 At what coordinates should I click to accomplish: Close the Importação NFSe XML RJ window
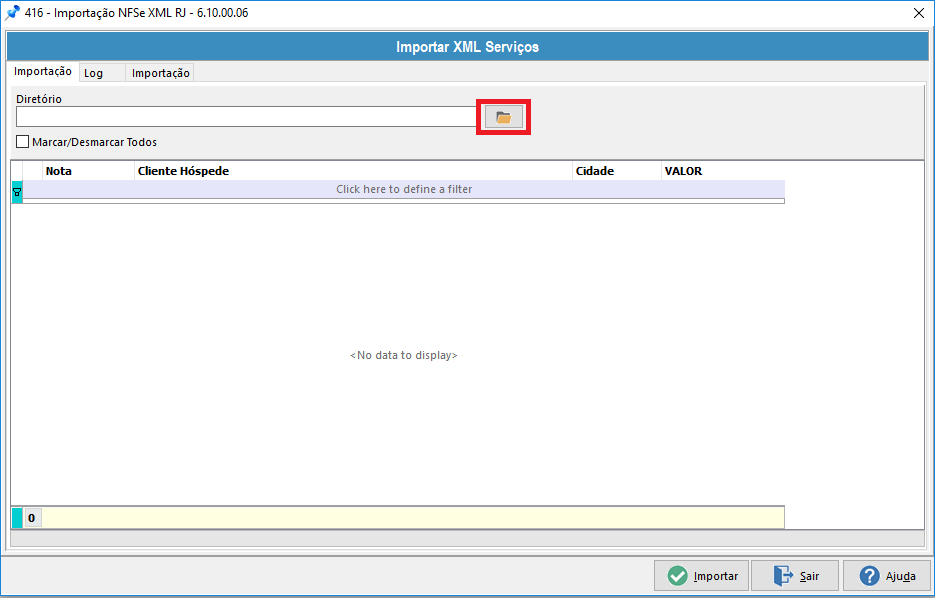click(x=919, y=13)
